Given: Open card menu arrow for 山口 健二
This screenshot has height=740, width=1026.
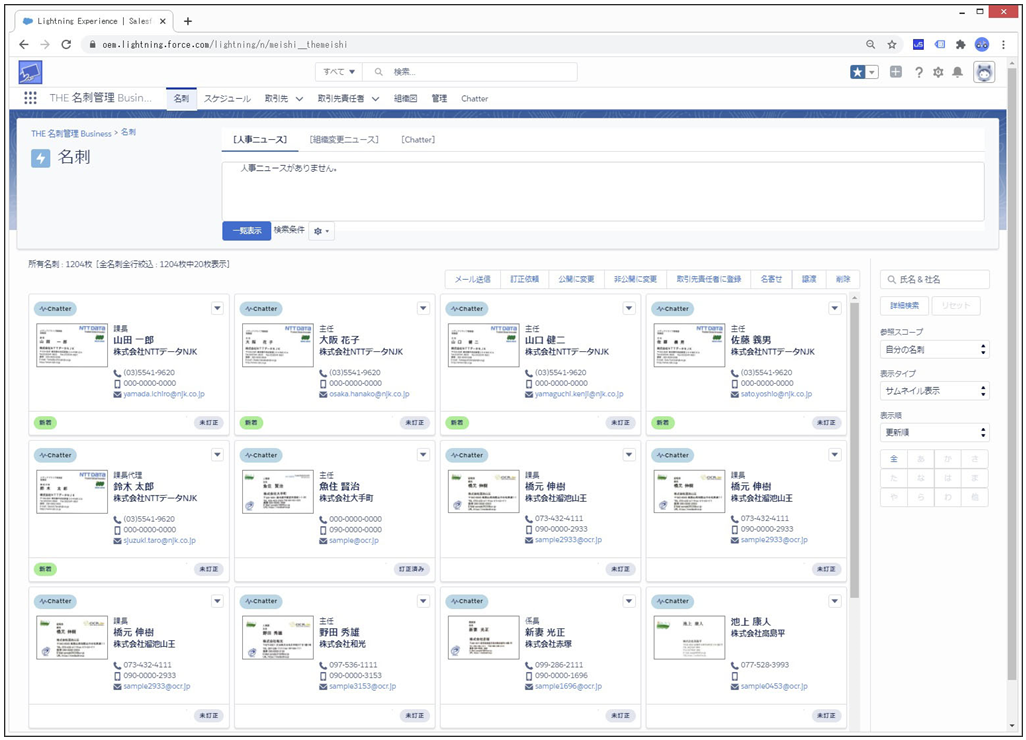Looking at the screenshot, I should point(629,308).
